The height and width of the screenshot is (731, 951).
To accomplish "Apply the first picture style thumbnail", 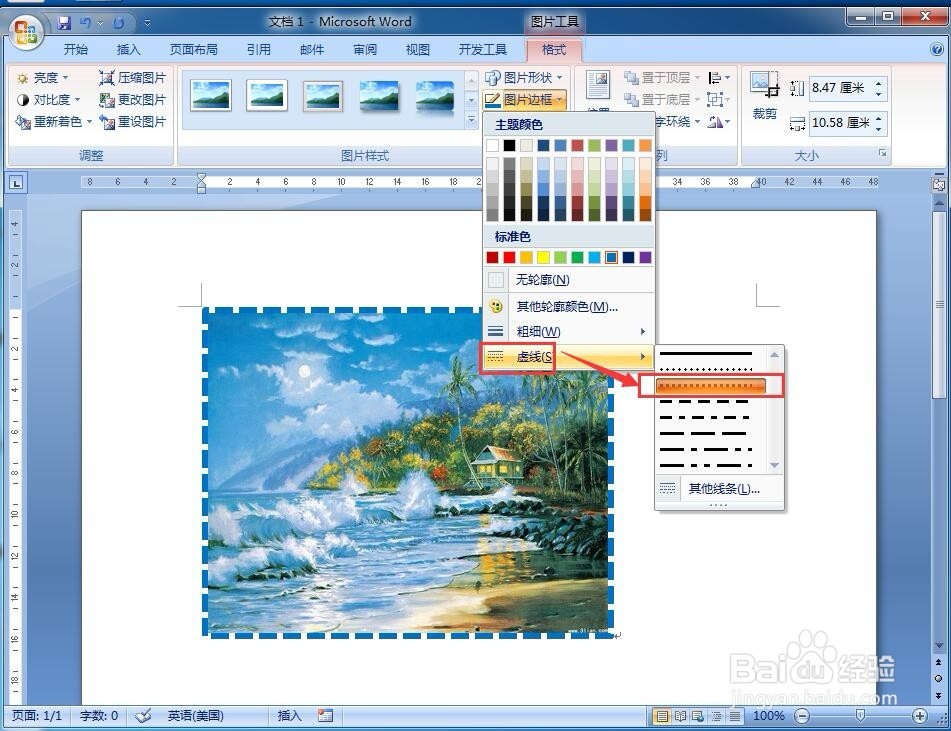I will pyautogui.click(x=210, y=96).
